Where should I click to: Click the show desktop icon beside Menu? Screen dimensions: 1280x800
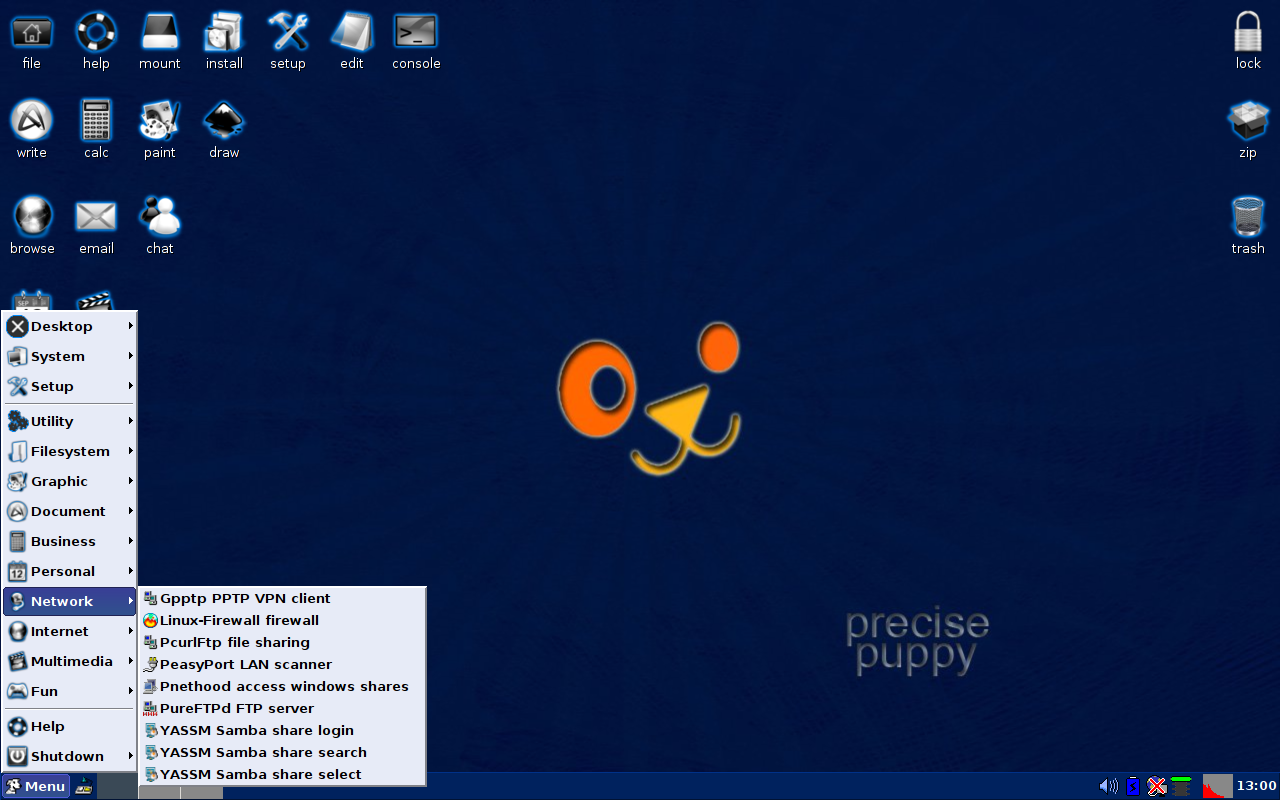[x=85, y=786]
